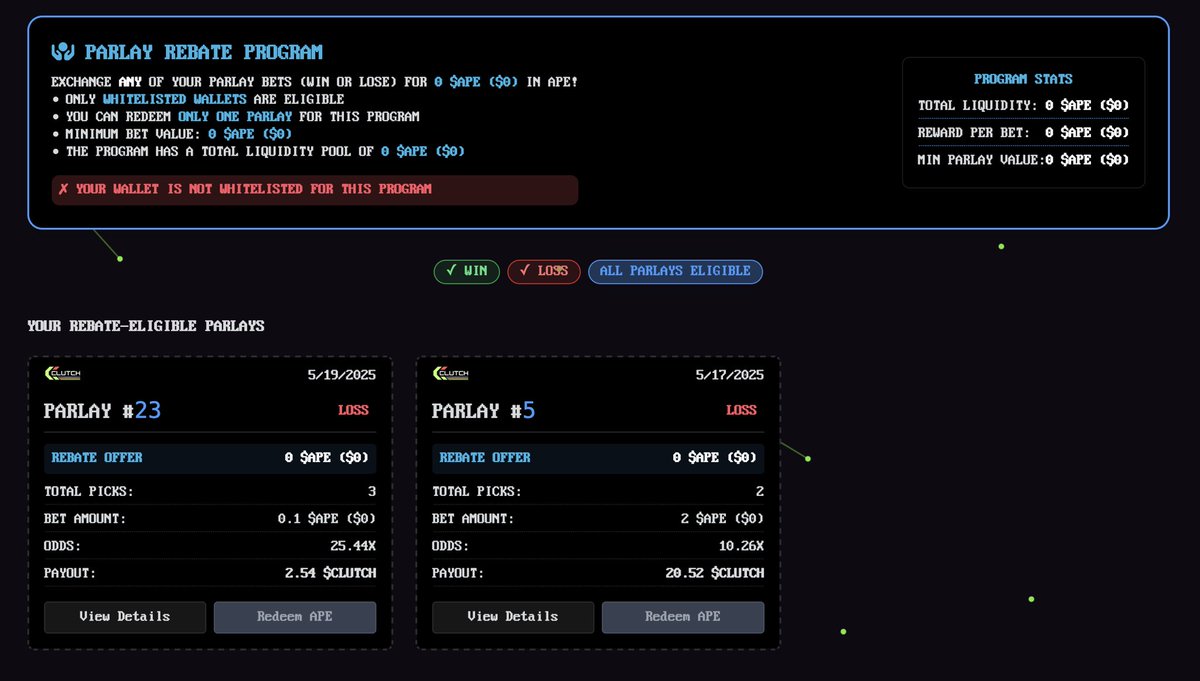This screenshot has width=1200, height=681.
Task: Click the 2.54 $CLUTCH payout value
Action: [x=330, y=573]
